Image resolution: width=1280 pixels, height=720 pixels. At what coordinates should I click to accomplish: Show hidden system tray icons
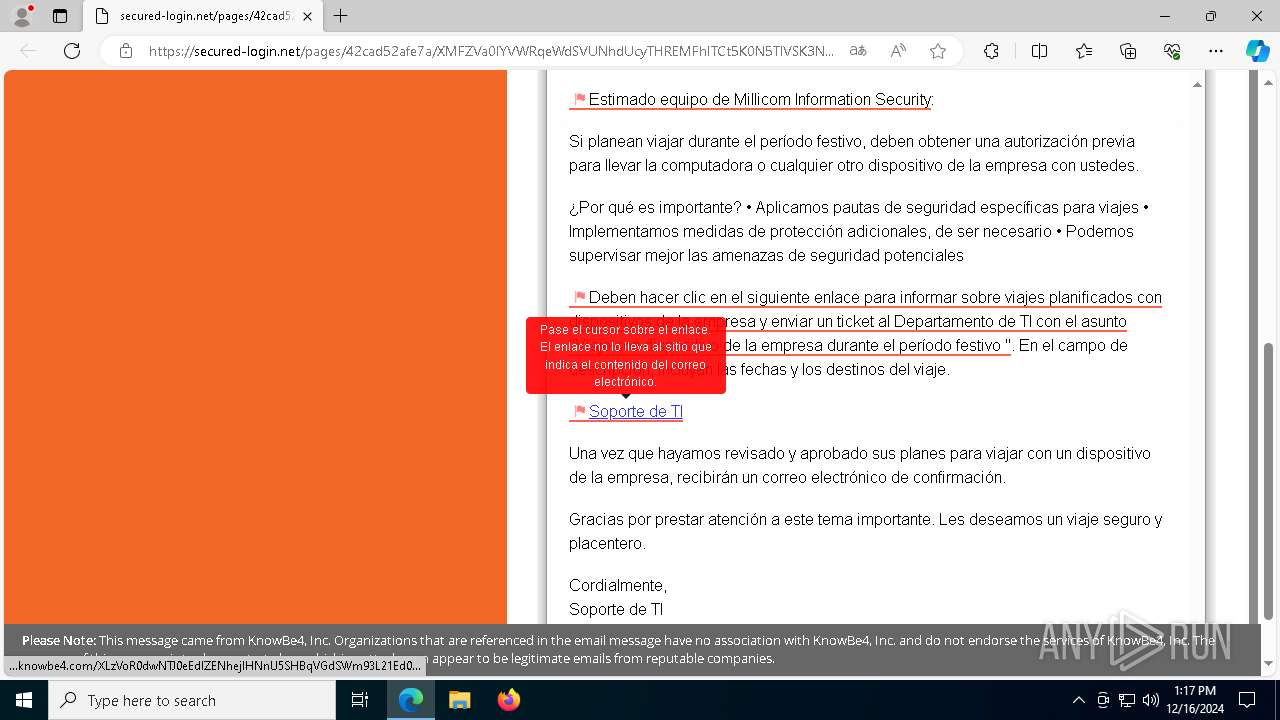pos(1078,700)
